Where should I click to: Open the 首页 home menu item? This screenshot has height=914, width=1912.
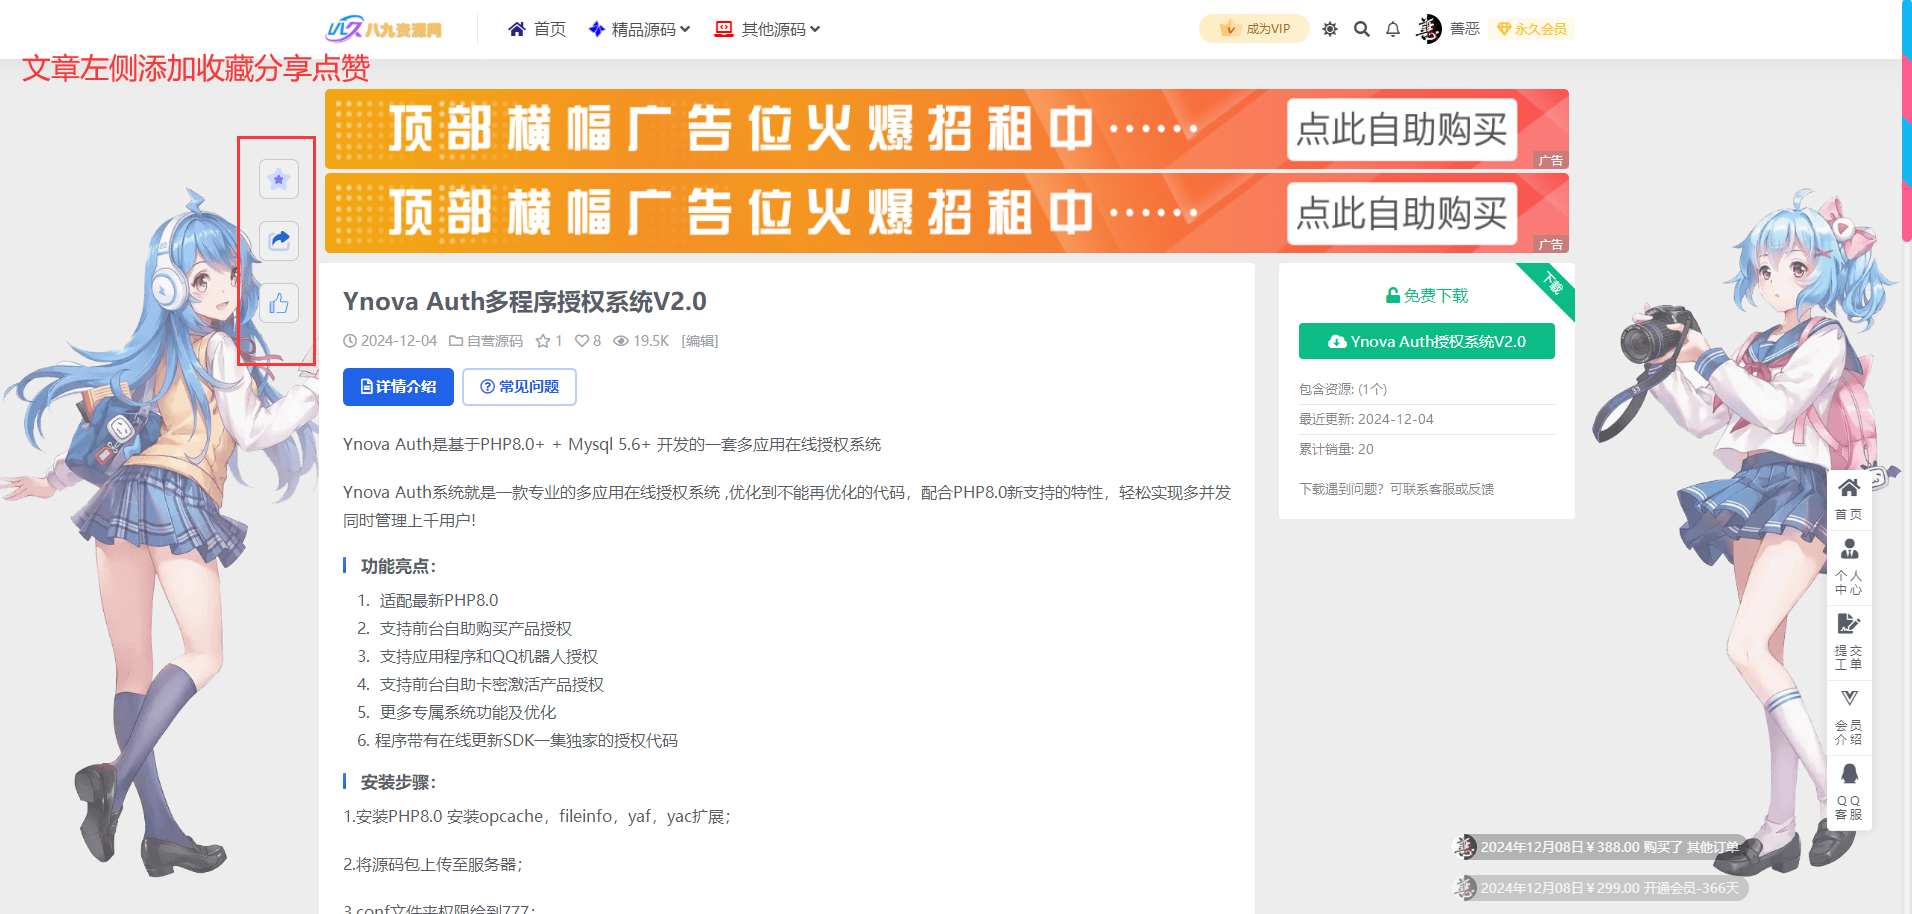(x=537, y=29)
